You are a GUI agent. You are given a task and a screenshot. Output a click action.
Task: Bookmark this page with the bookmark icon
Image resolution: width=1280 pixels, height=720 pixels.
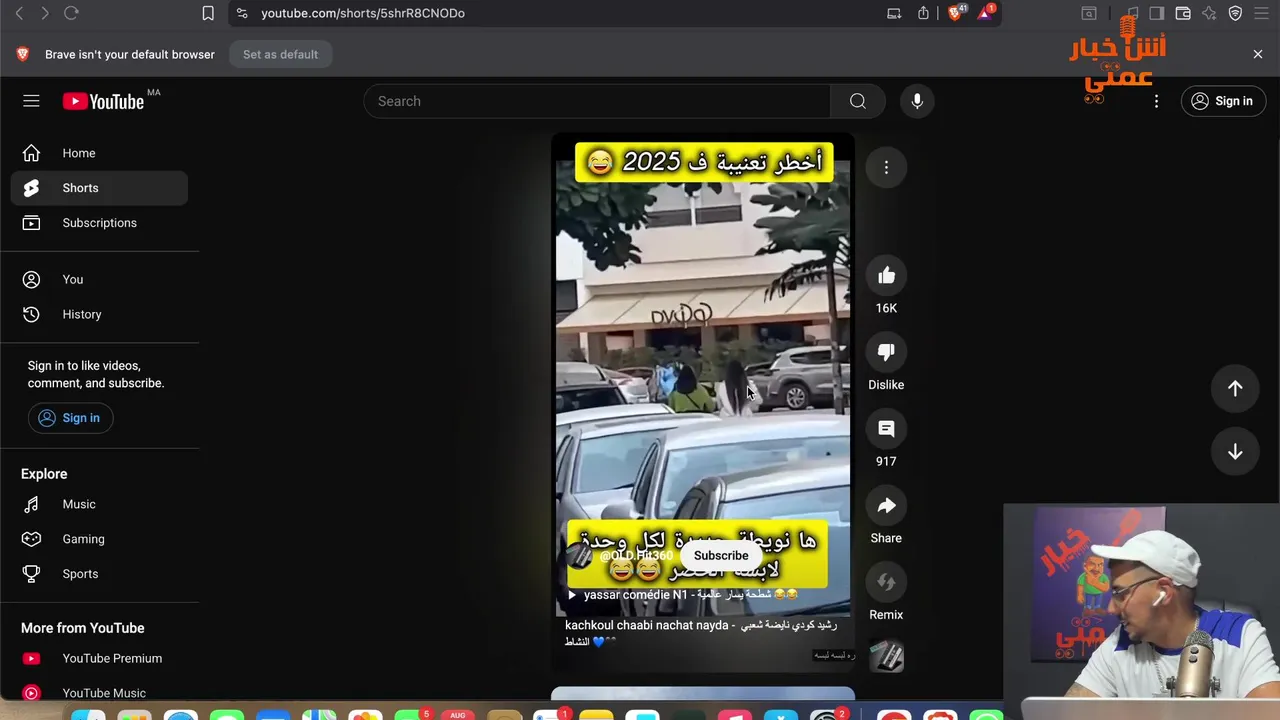[208, 13]
